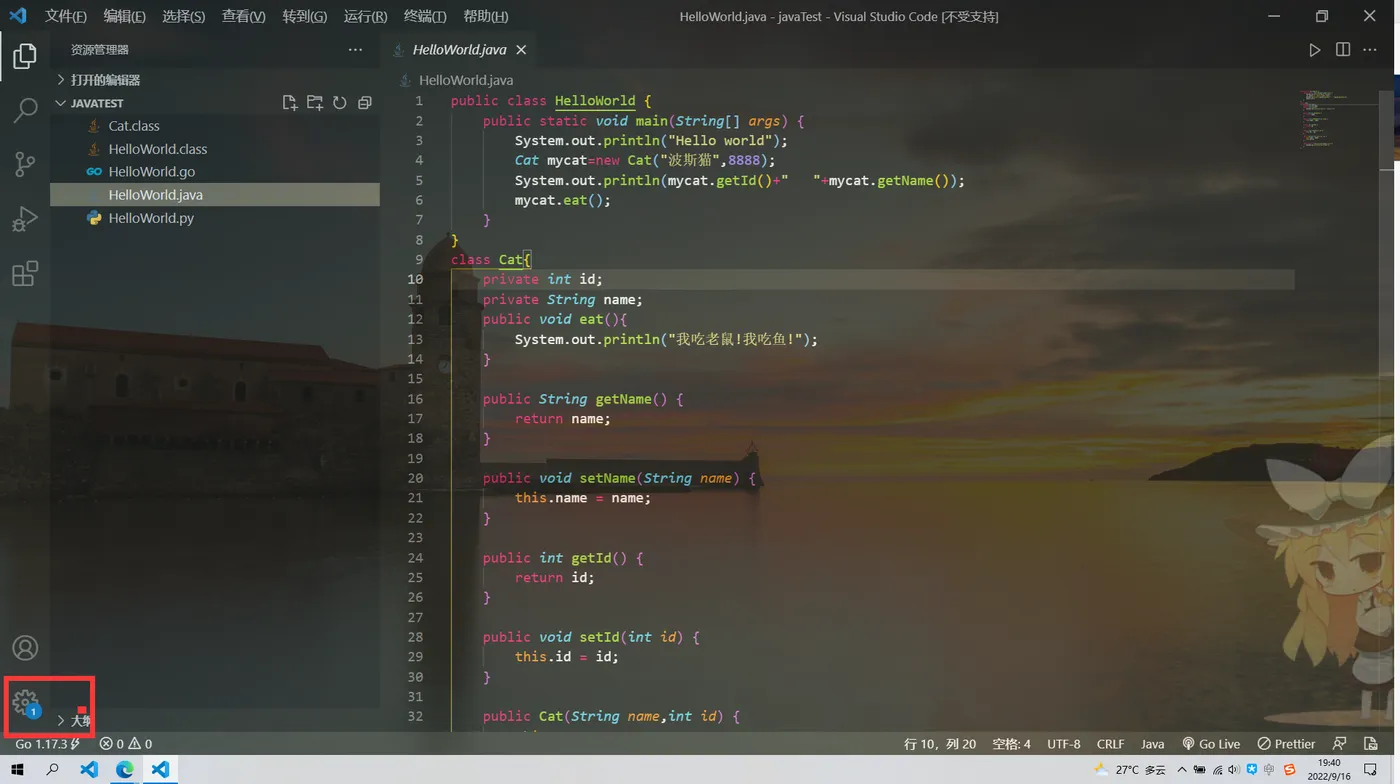Image resolution: width=1400 pixels, height=784 pixels.
Task: Show hidden system tray icons
Action: tap(1182, 770)
